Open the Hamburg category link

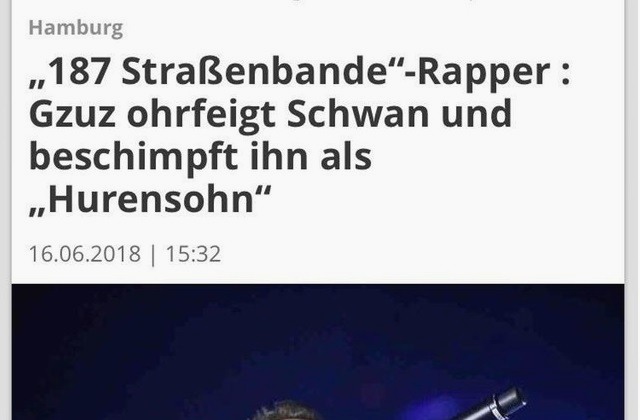(x=76, y=28)
